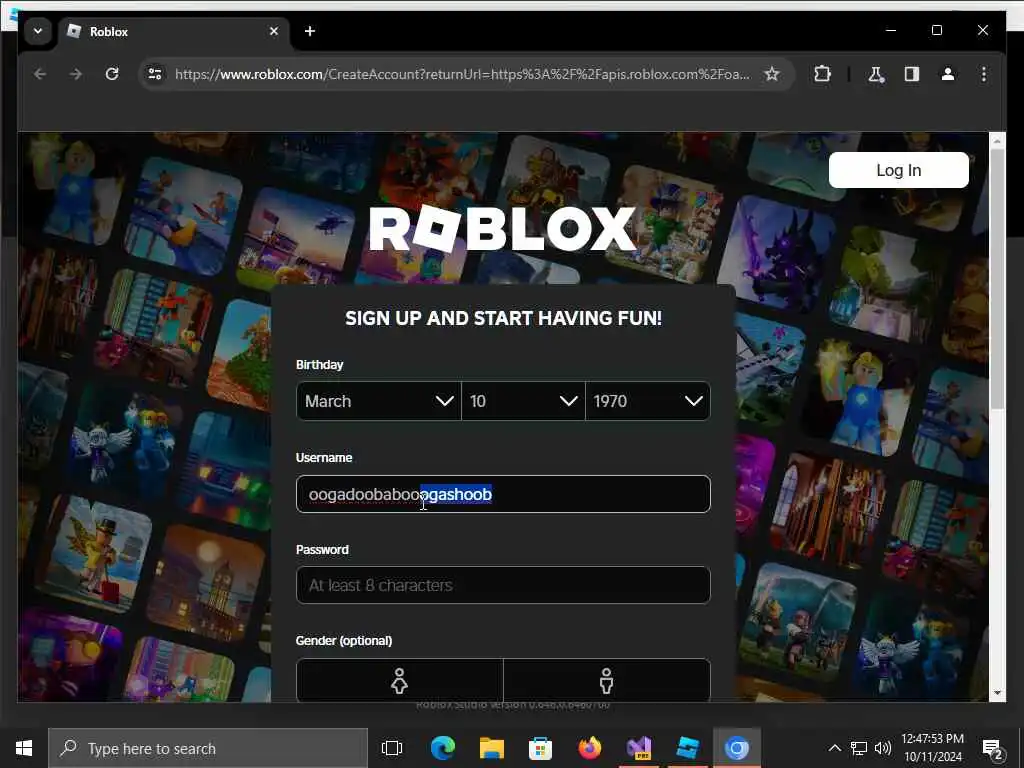Switch to Roblox Studio on the taskbar
This screenshot has height=768, width=1024.
(x=688, y=748)
